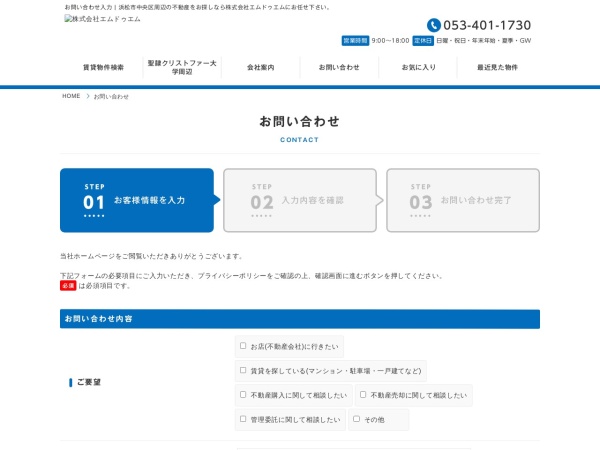
Task: Select お問い合わせ in the navigation bar
Action: click(339, 67)
